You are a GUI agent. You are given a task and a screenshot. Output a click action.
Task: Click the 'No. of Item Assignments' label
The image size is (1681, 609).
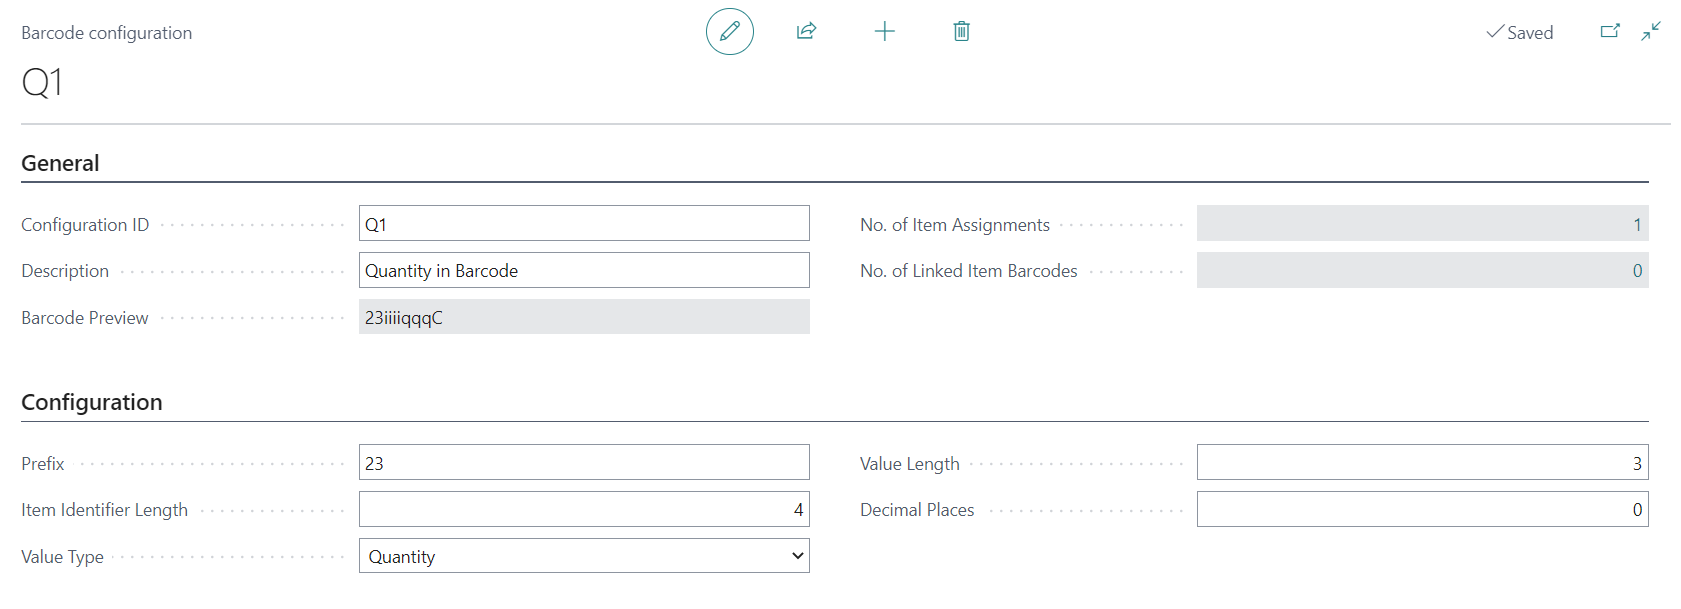pos(955,225)
